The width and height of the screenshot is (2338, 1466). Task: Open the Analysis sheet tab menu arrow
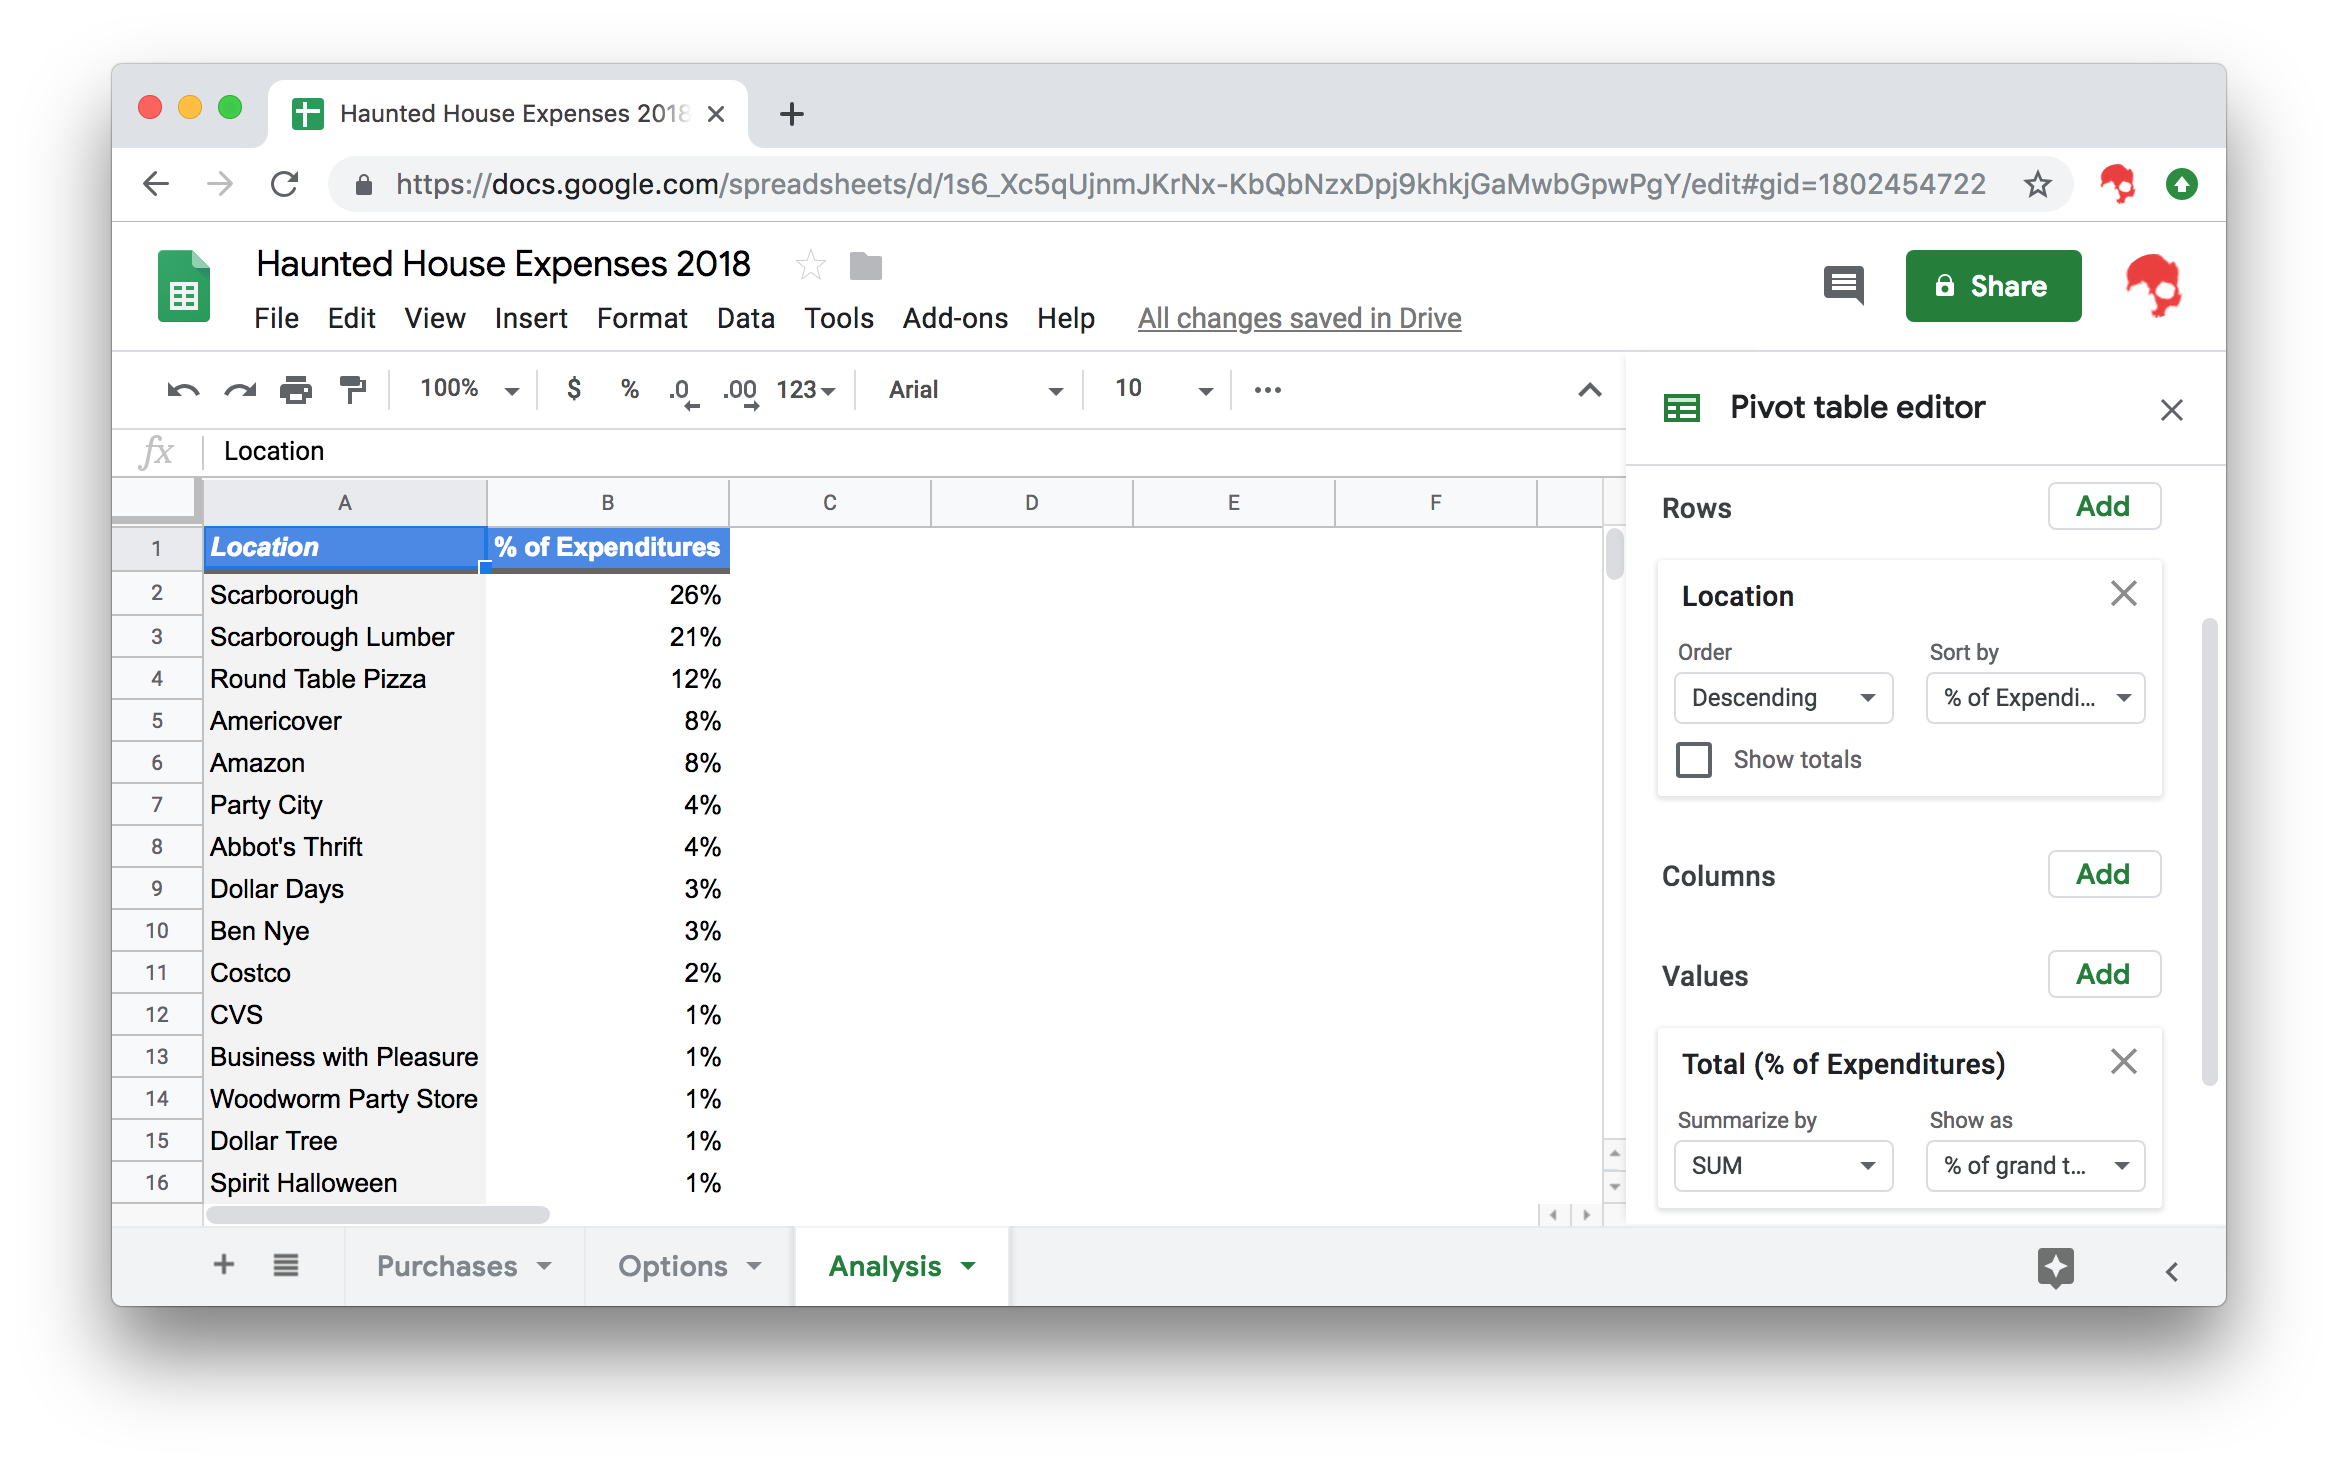968,1266
